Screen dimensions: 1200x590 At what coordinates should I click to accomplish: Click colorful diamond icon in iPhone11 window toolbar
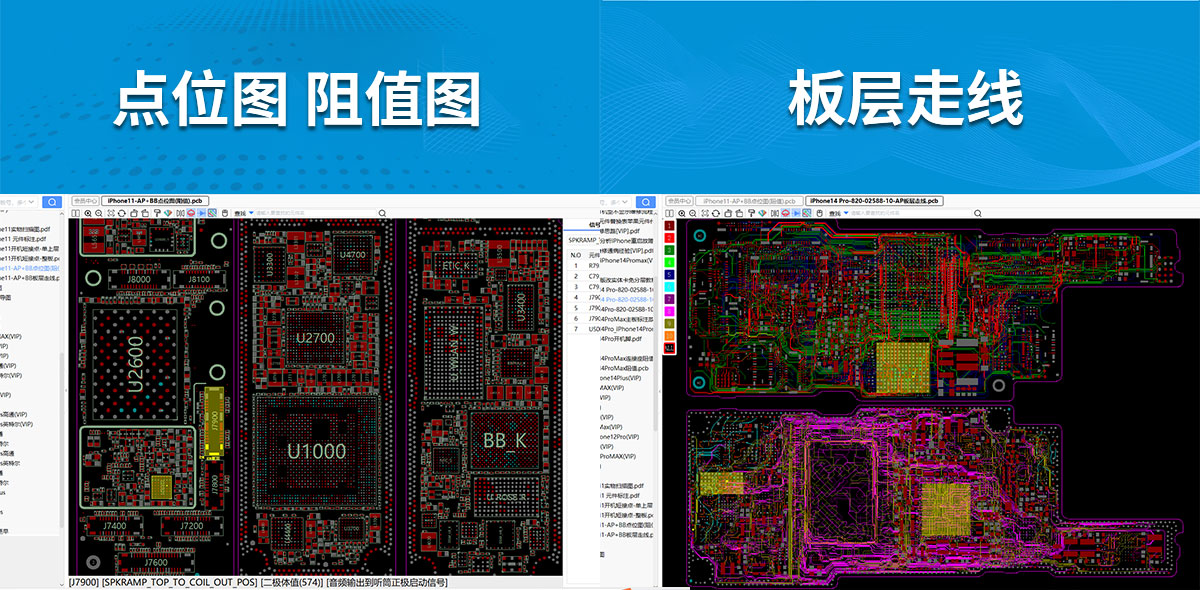coord(167,213)
